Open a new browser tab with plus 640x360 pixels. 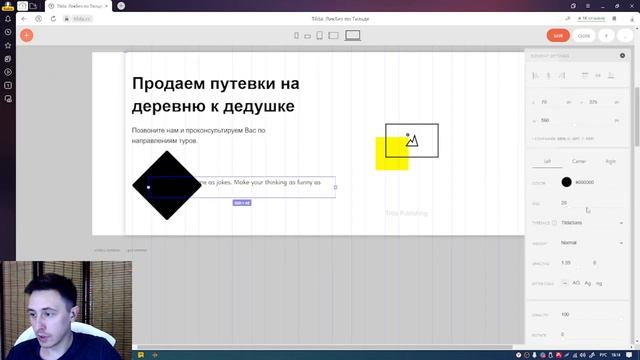121,6
